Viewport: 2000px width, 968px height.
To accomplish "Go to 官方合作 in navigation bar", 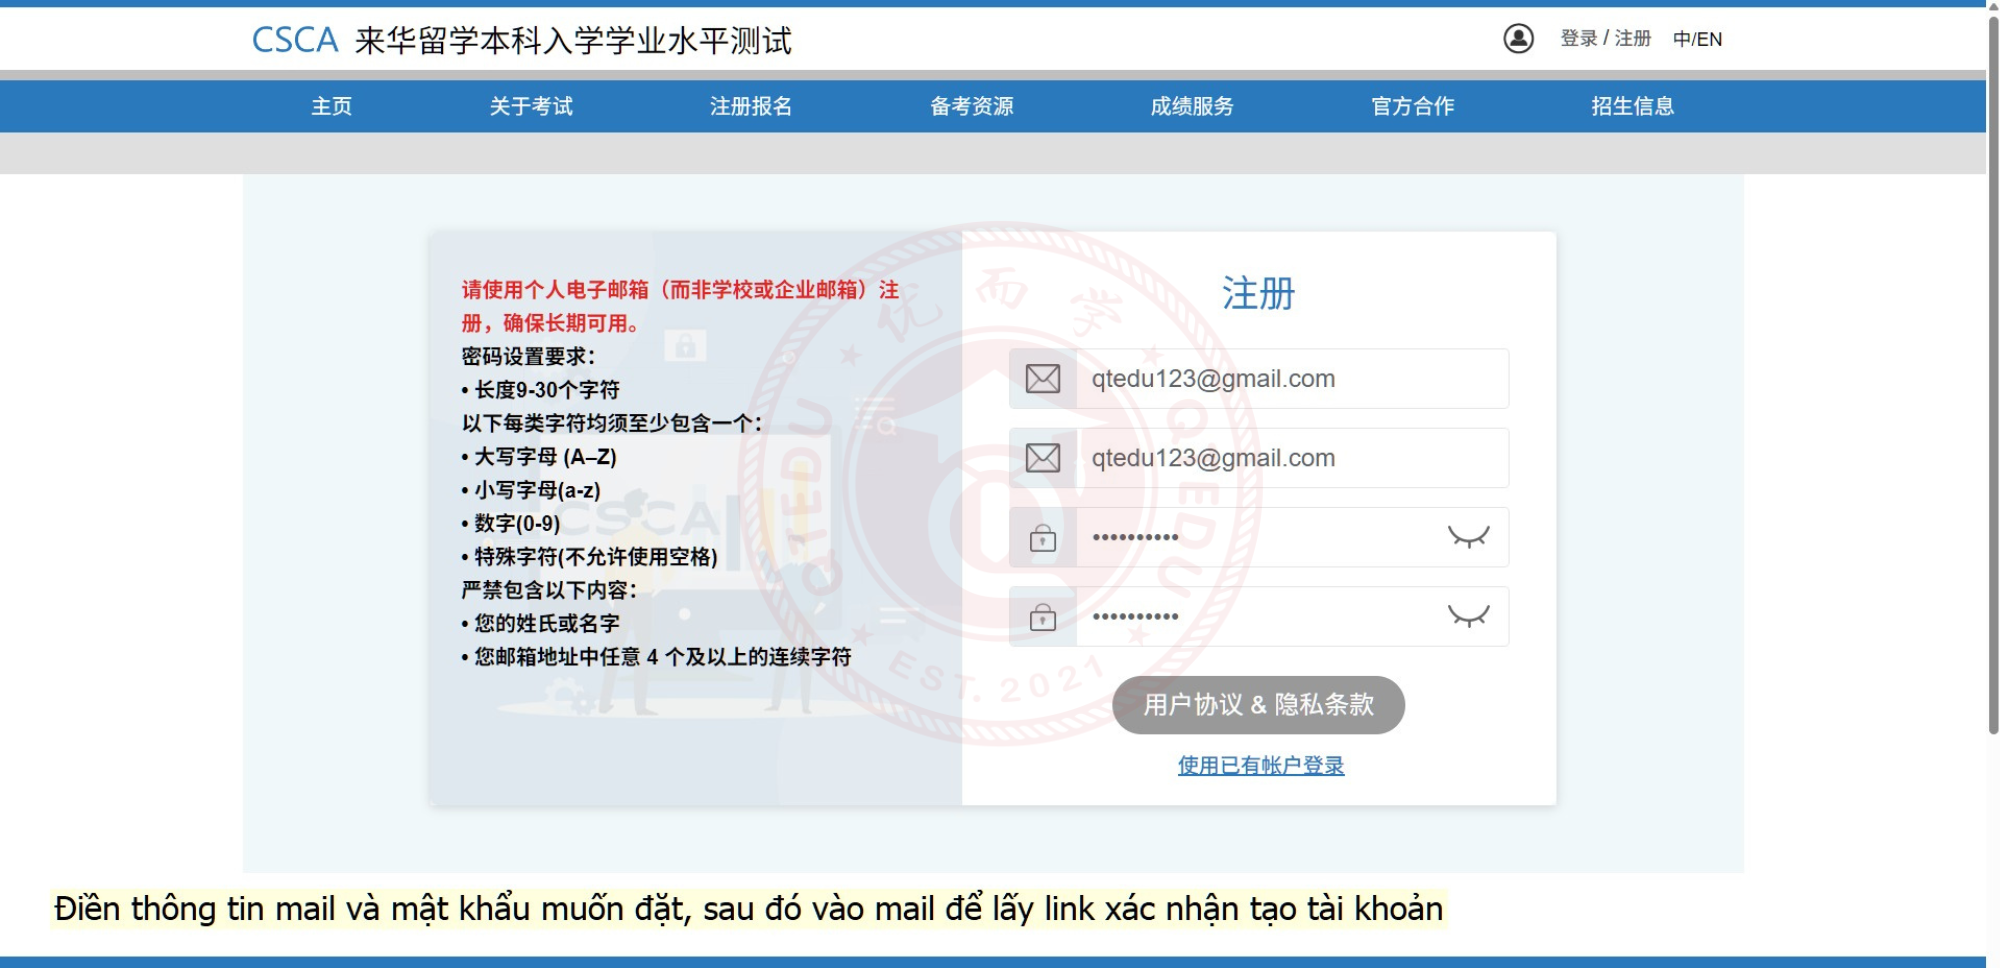I will pos(1412,106).
